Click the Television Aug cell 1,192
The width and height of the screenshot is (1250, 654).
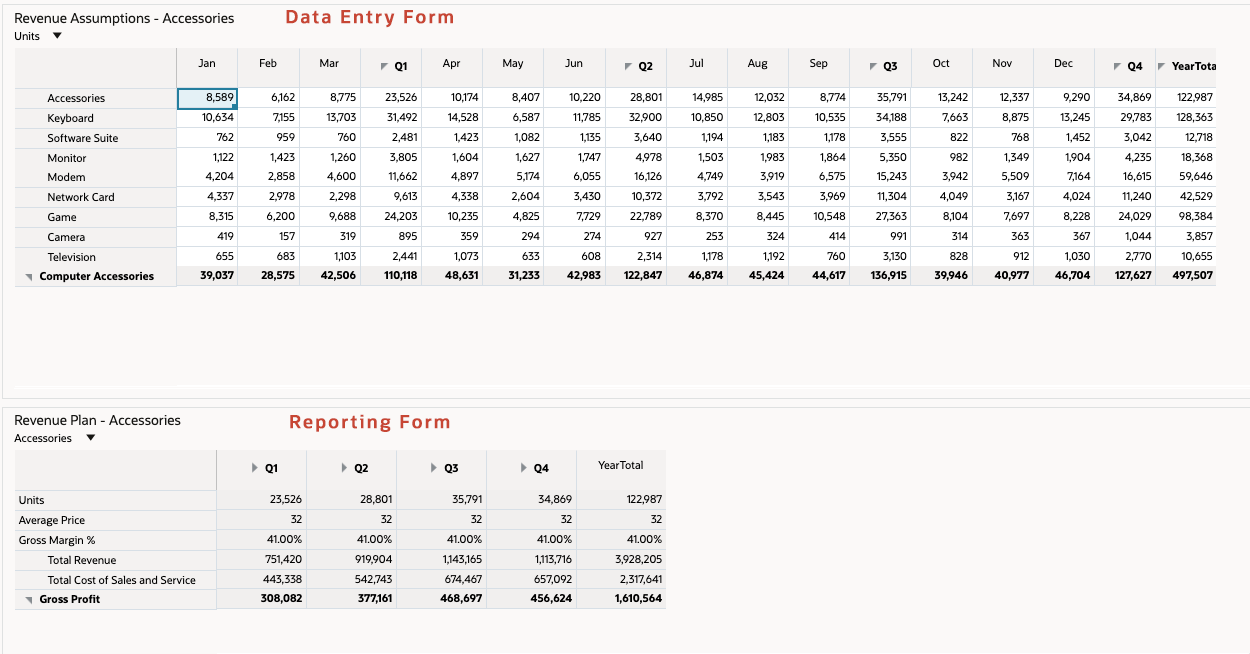757,257
